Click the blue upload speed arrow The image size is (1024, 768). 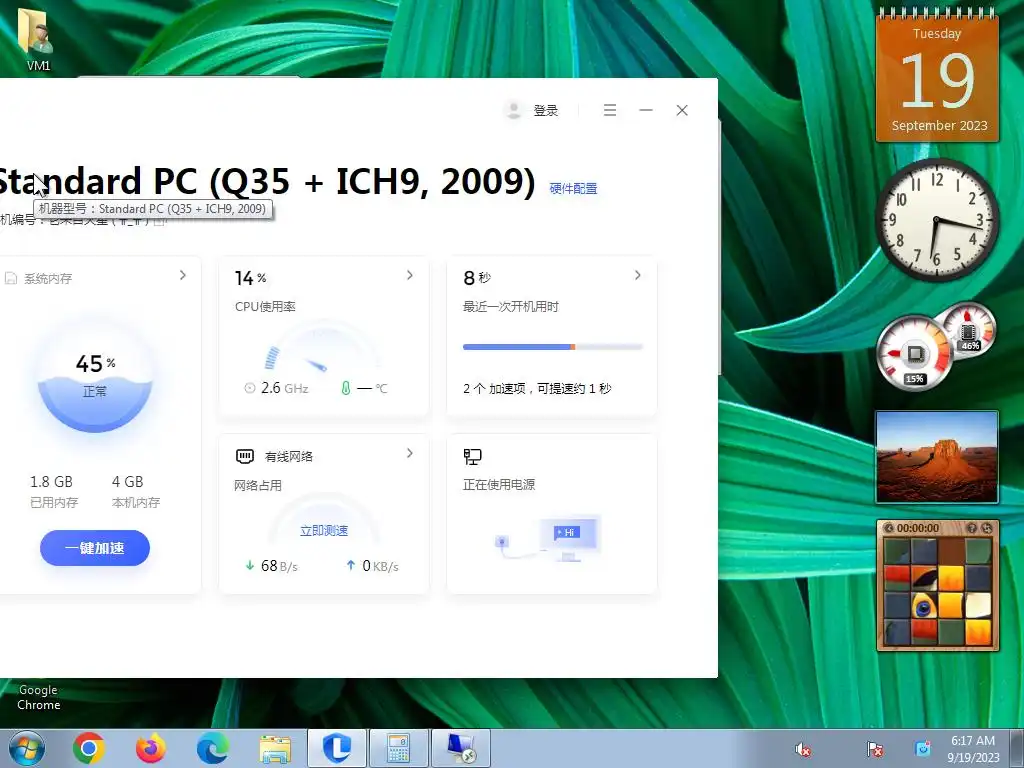(x=351, y=566)
